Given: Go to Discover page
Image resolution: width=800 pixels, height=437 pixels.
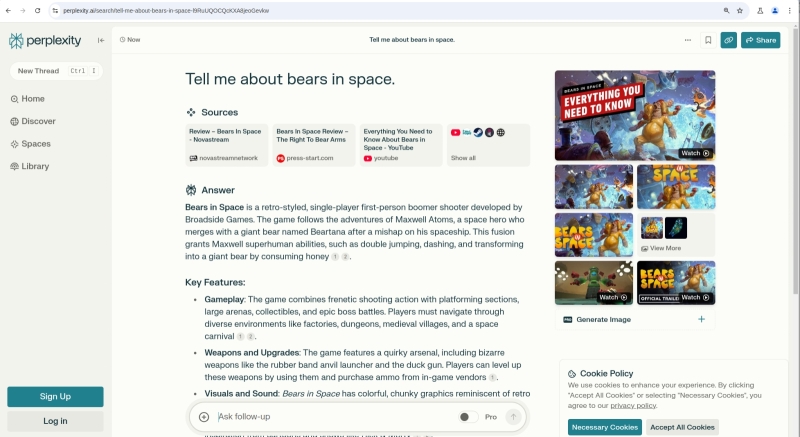Looking at the screenshot, I should click(x=33, y=121).
